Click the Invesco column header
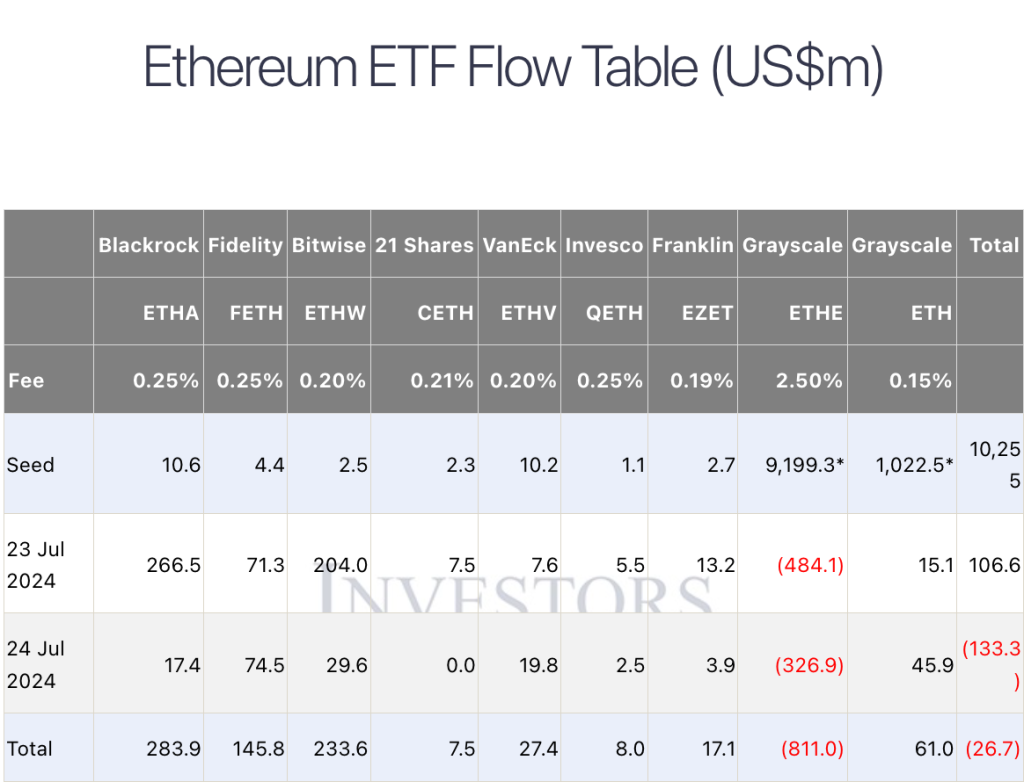 (604, 245)
